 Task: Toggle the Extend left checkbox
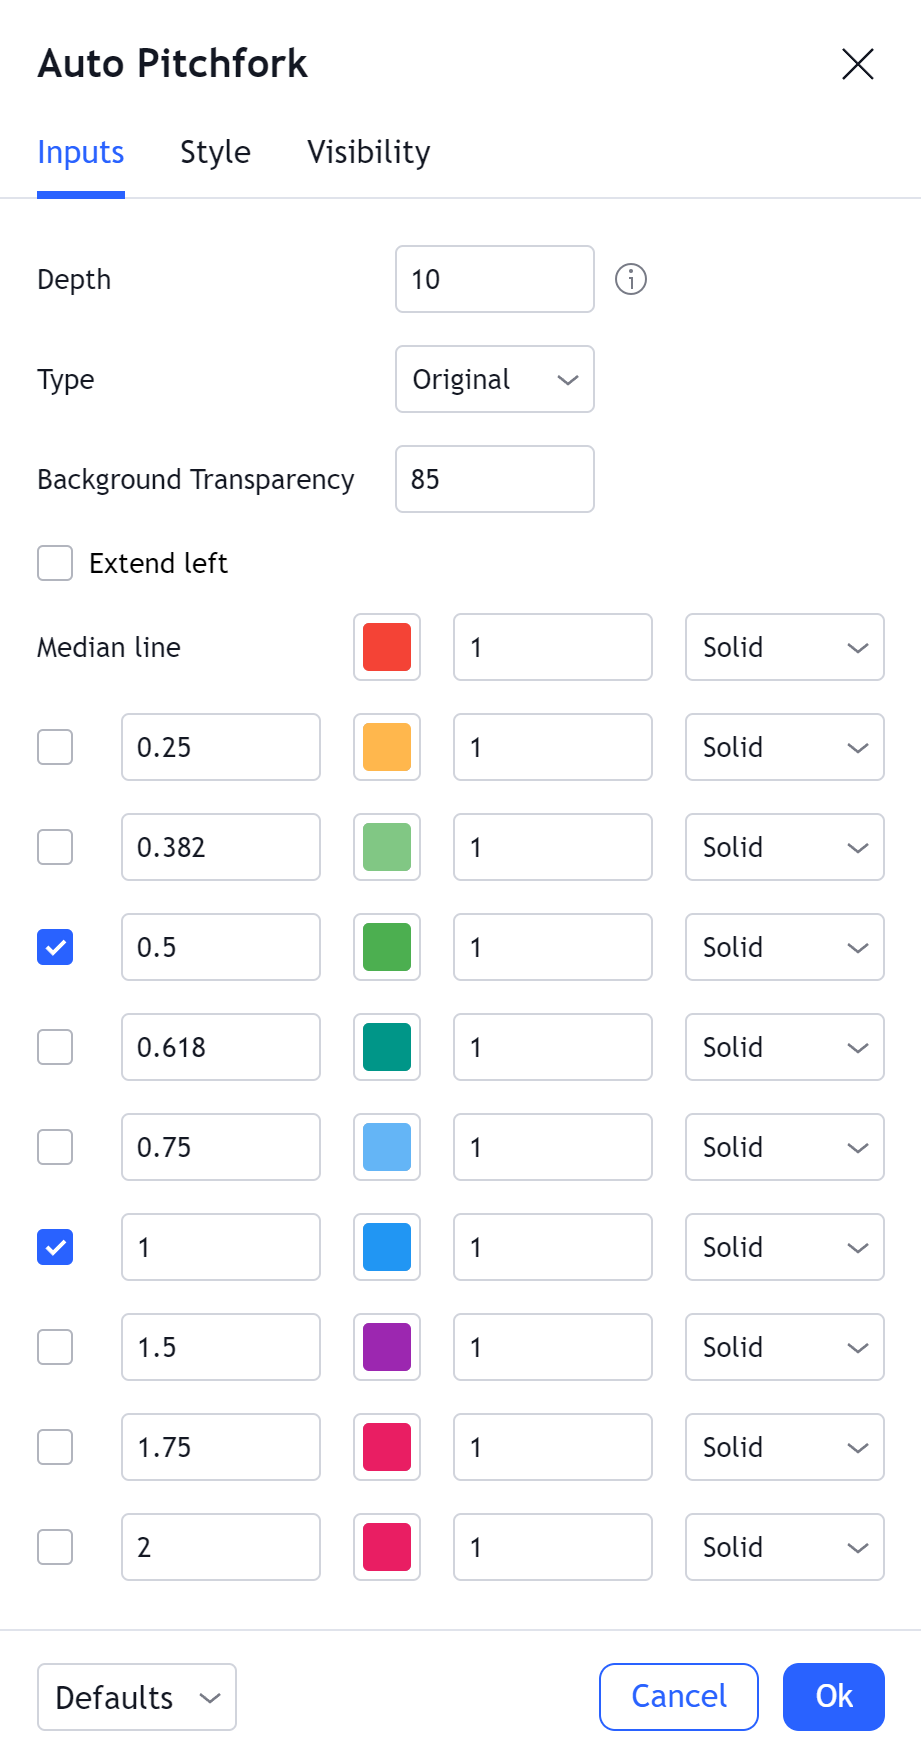pyautogui.click(x=55, y=563)
